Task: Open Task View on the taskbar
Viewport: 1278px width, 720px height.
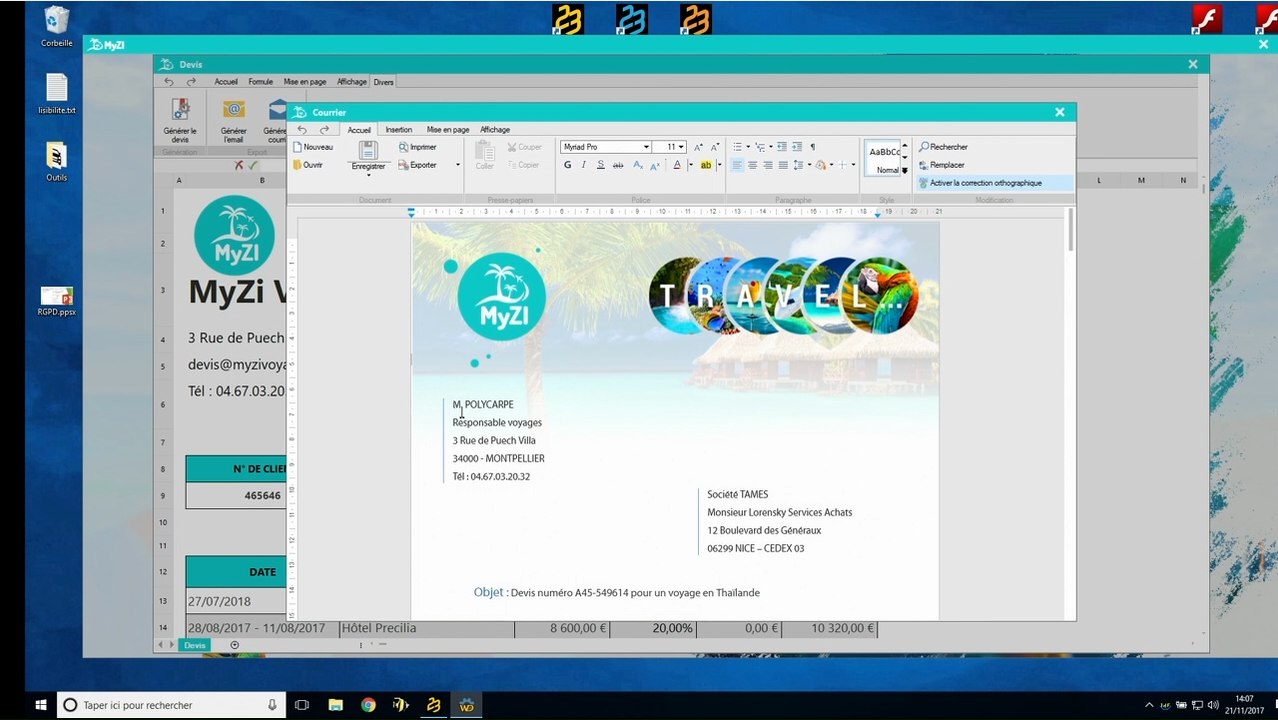Action: [x=302, y=705]
